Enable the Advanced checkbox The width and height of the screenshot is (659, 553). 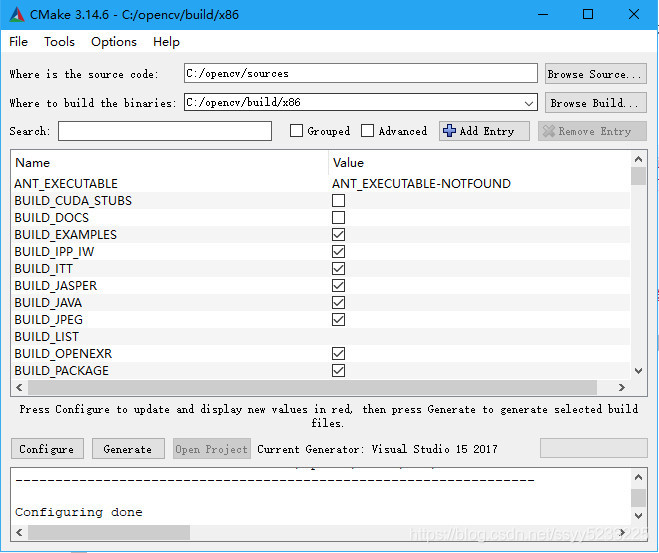[367, 131]
